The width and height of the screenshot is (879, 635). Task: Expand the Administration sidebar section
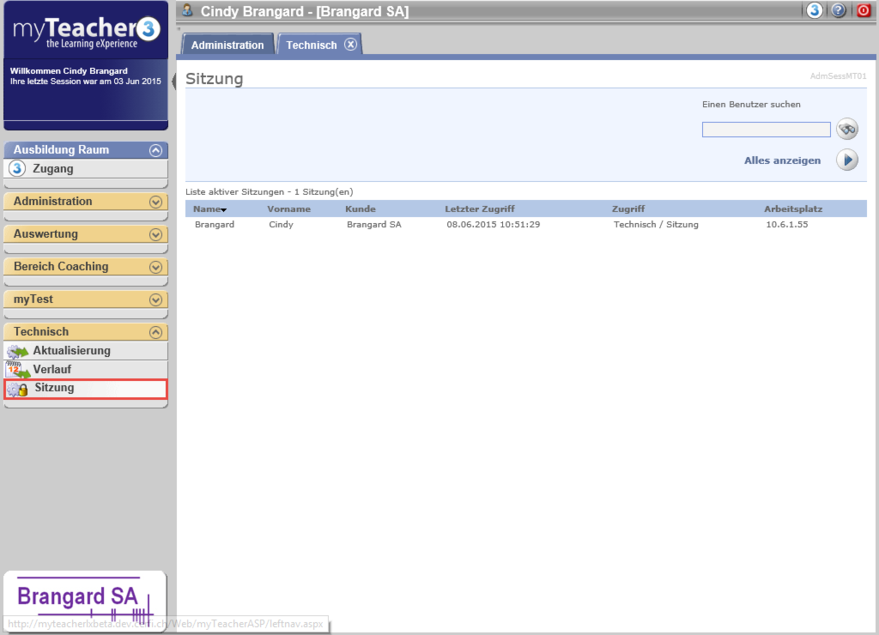click(x=155, y=202)
